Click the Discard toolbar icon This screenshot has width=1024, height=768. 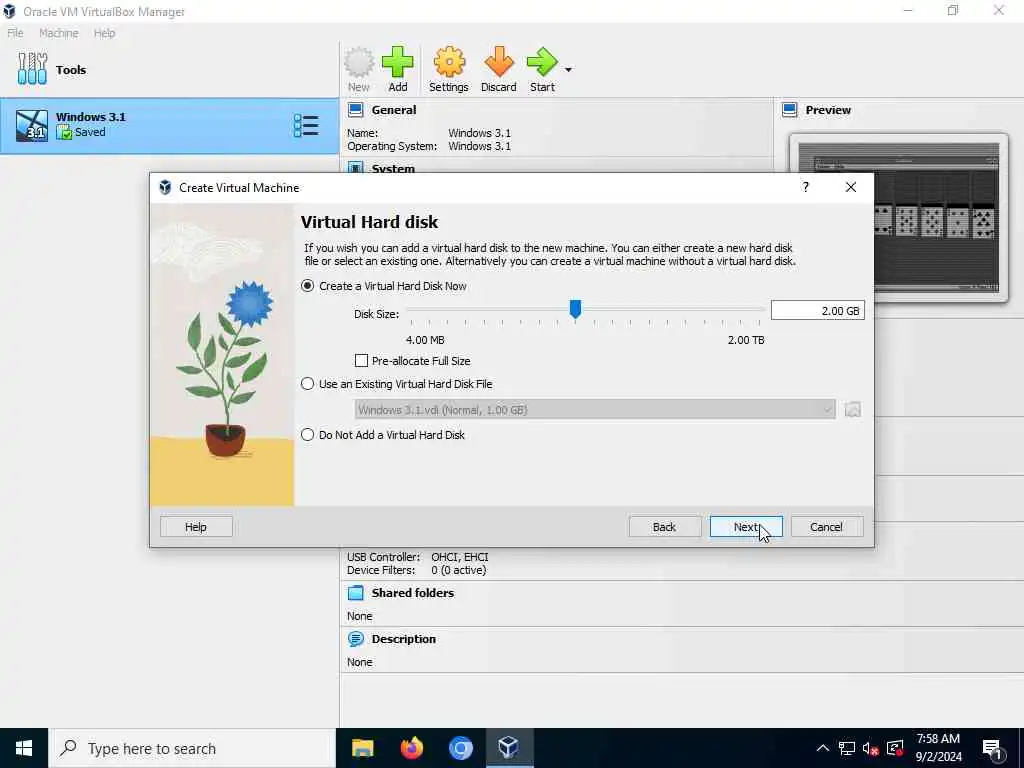498,69
